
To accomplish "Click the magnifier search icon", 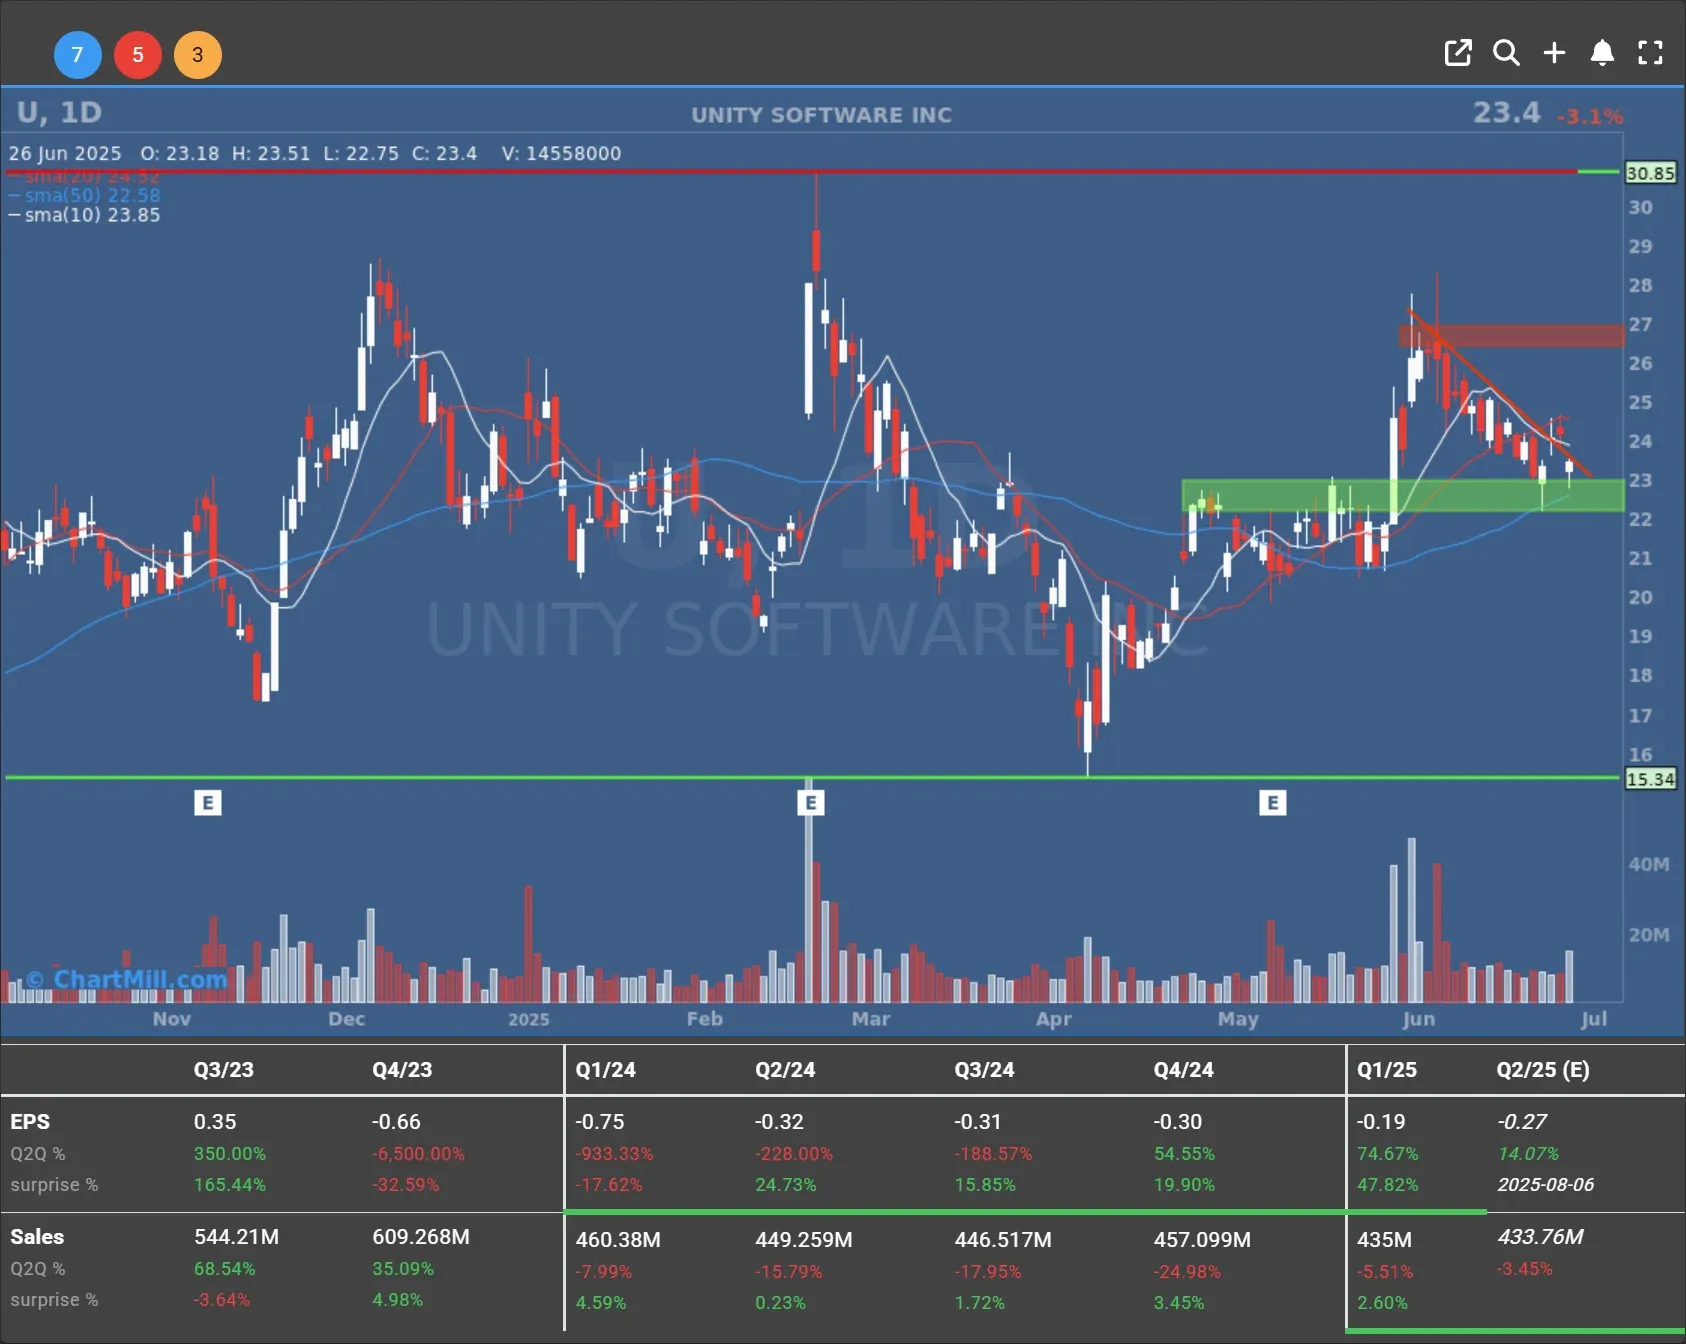I will tap(1506, 53).
